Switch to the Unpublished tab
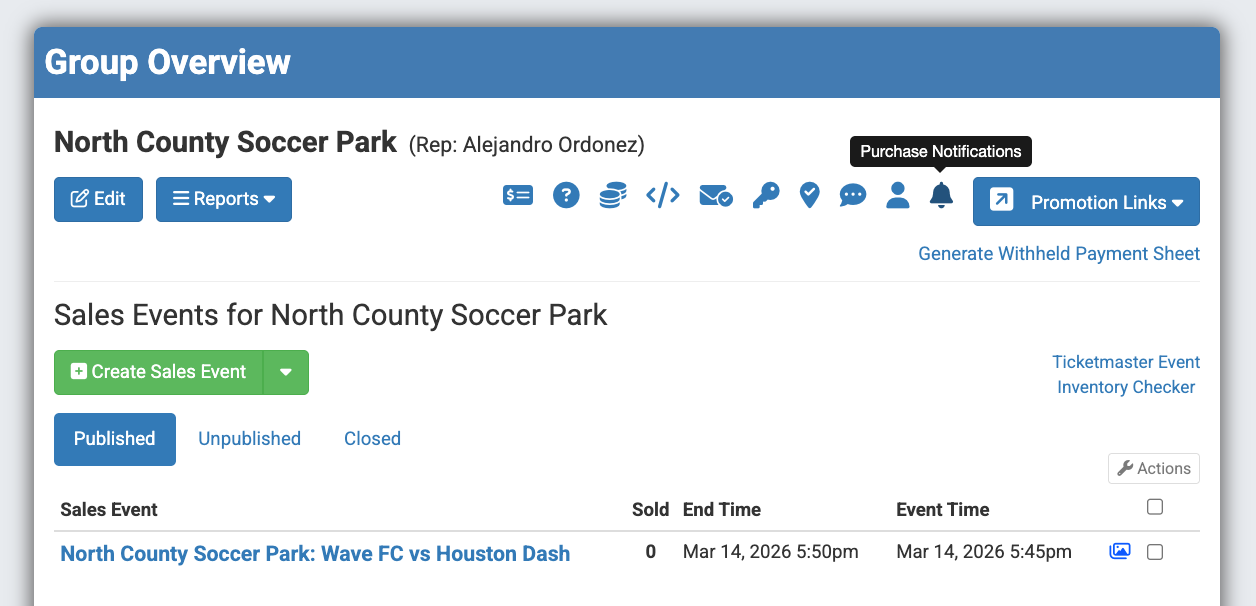 [x=249, y=439]
